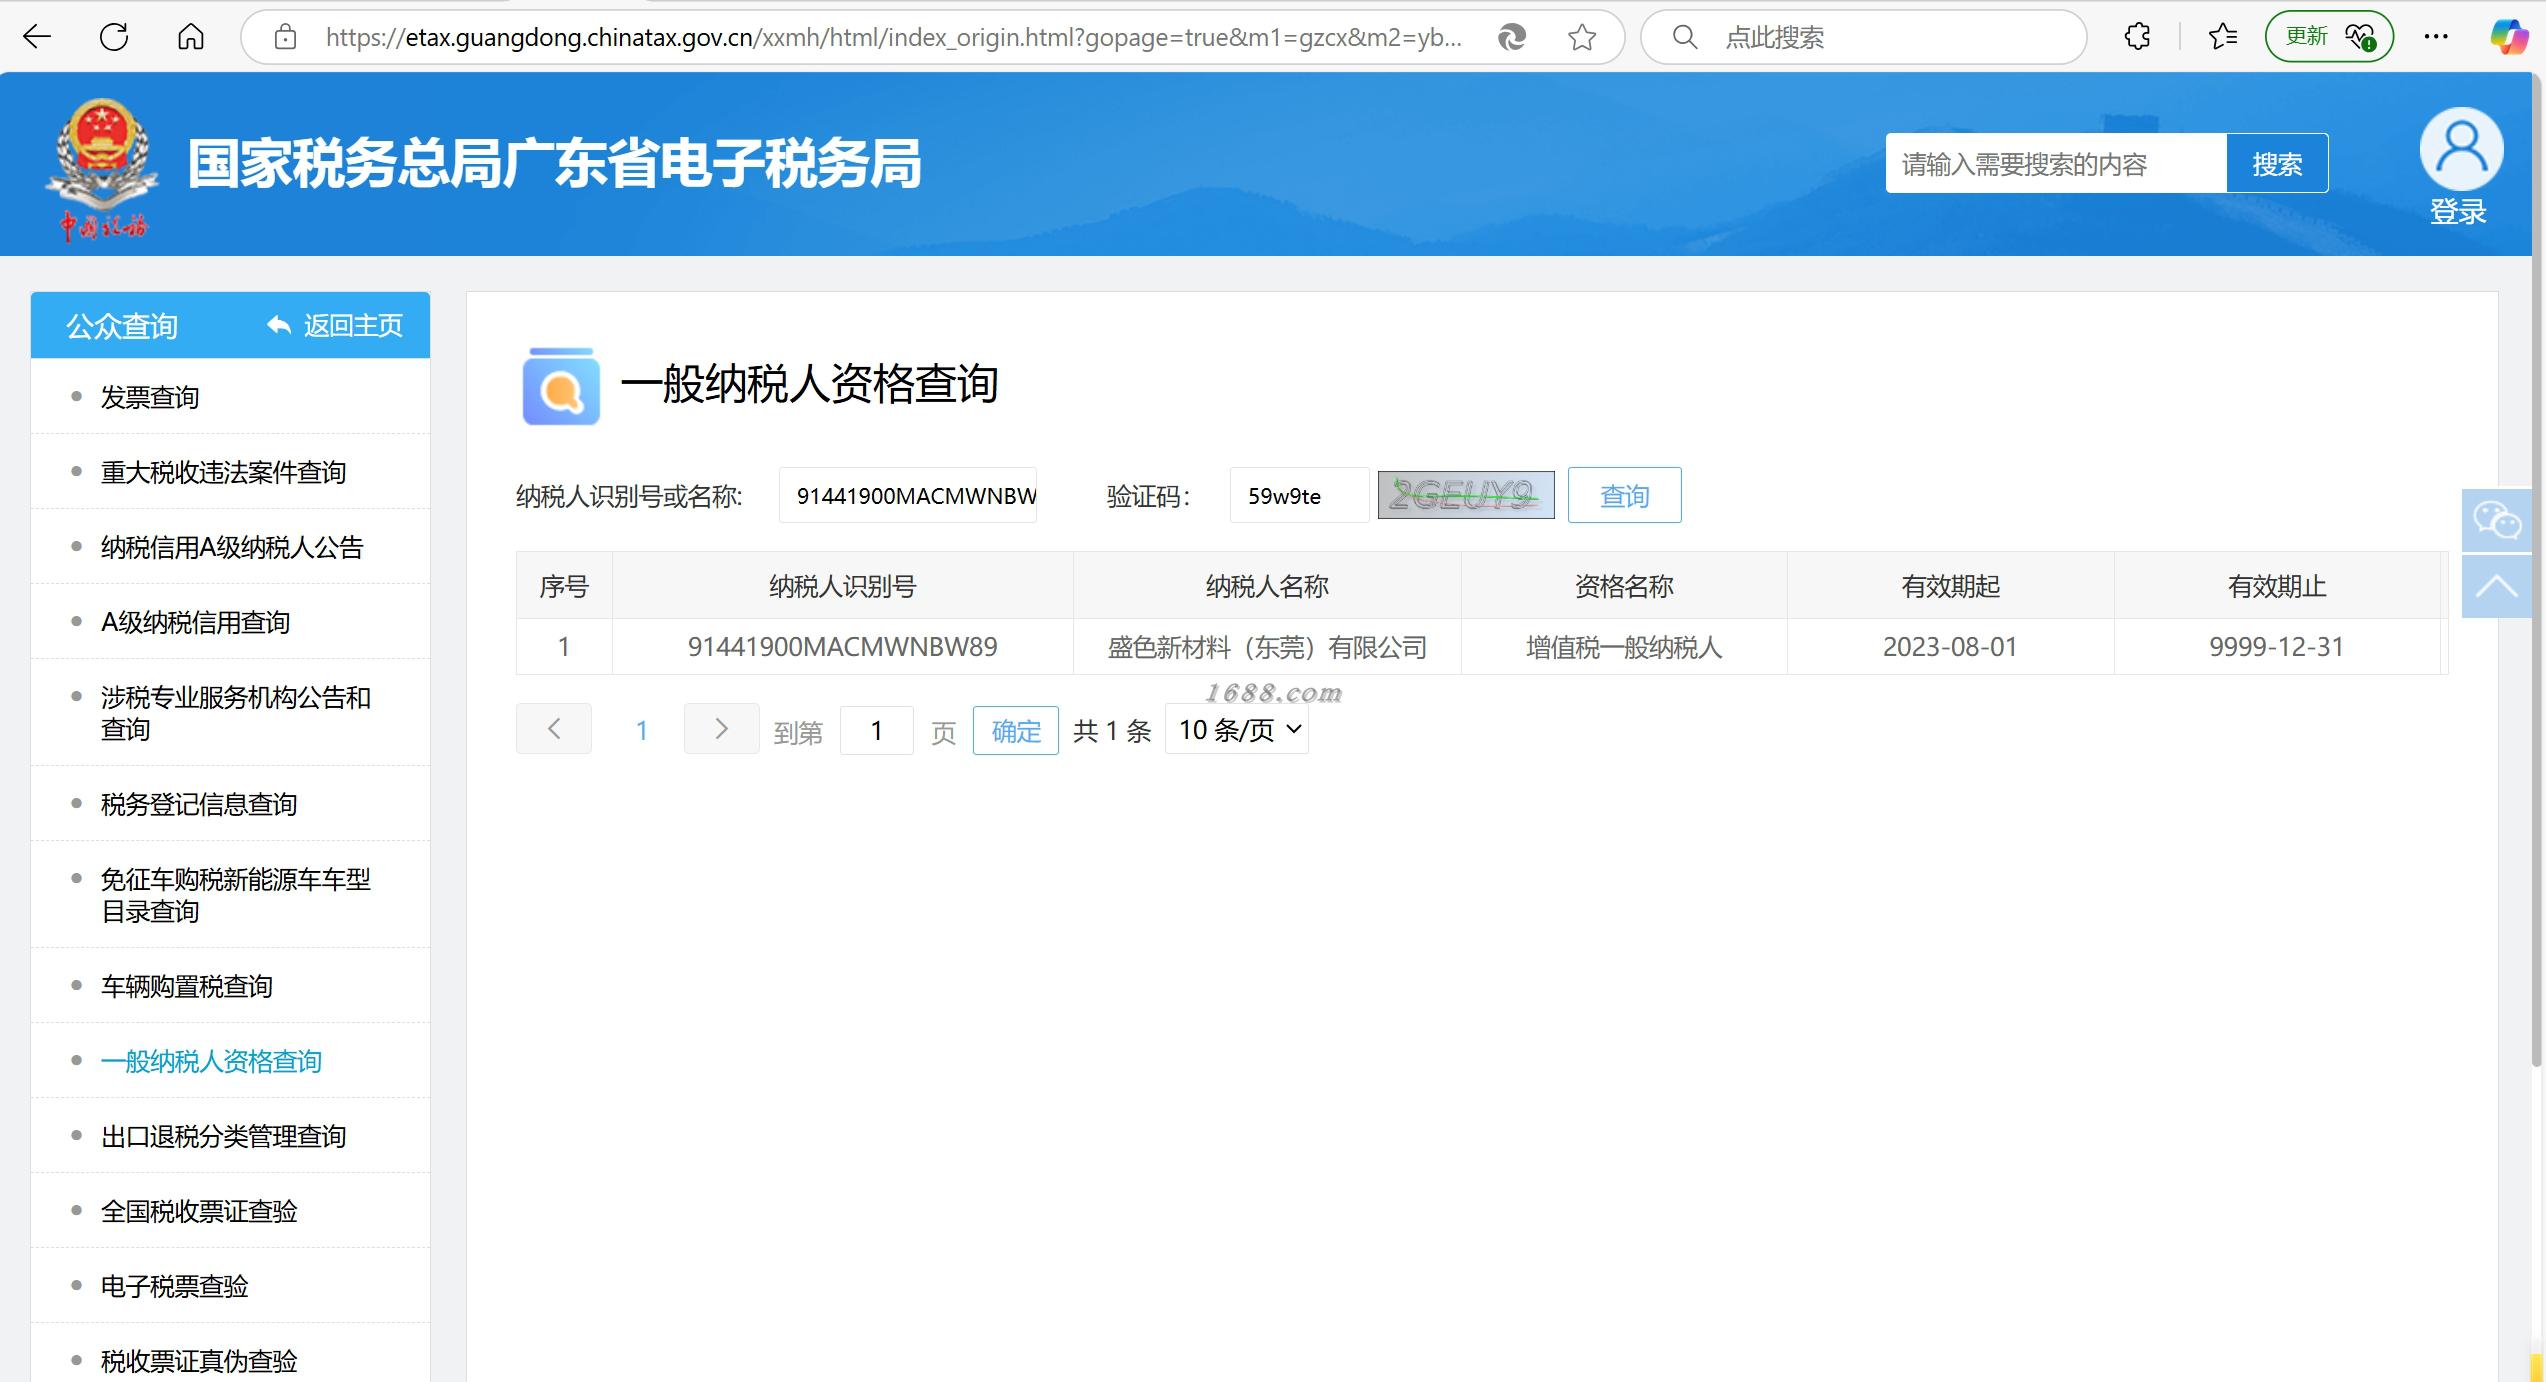Click taxpayer ID 91441900MACMWNBW89 cell

pyautogui.click(x=842, y=647)
